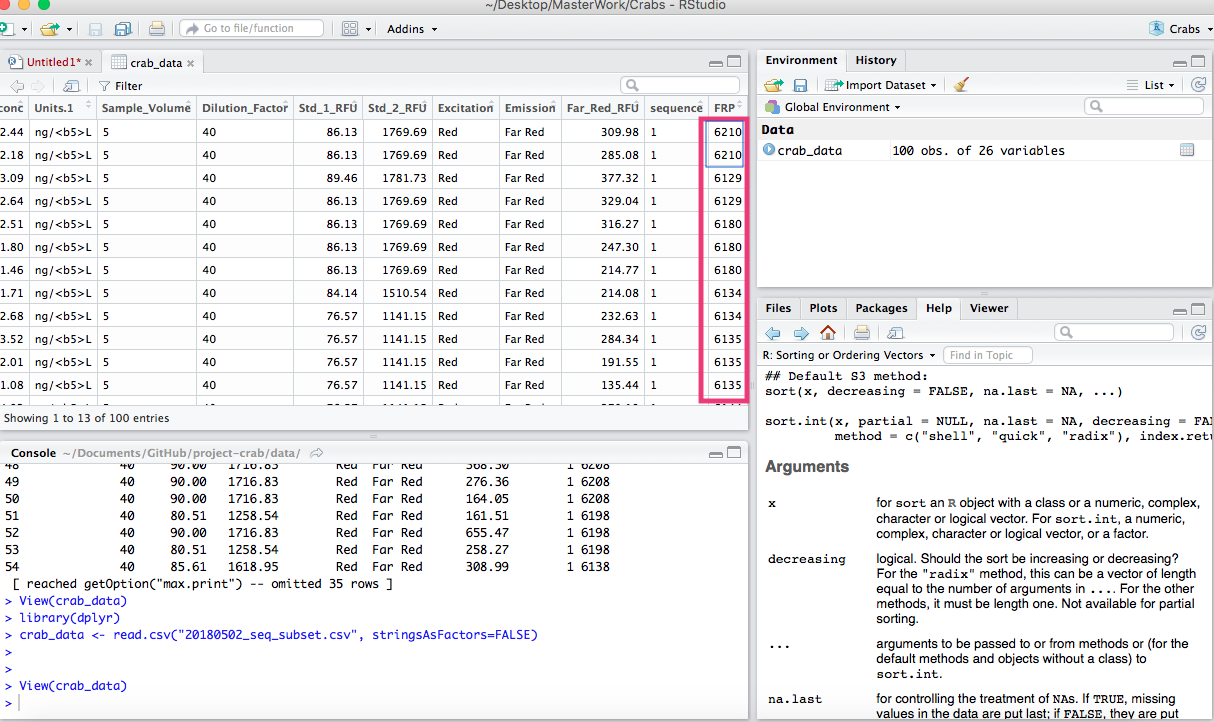Navigate back in the Help pane
This screenshot has height=722, width=1214.
pos(772,332)
